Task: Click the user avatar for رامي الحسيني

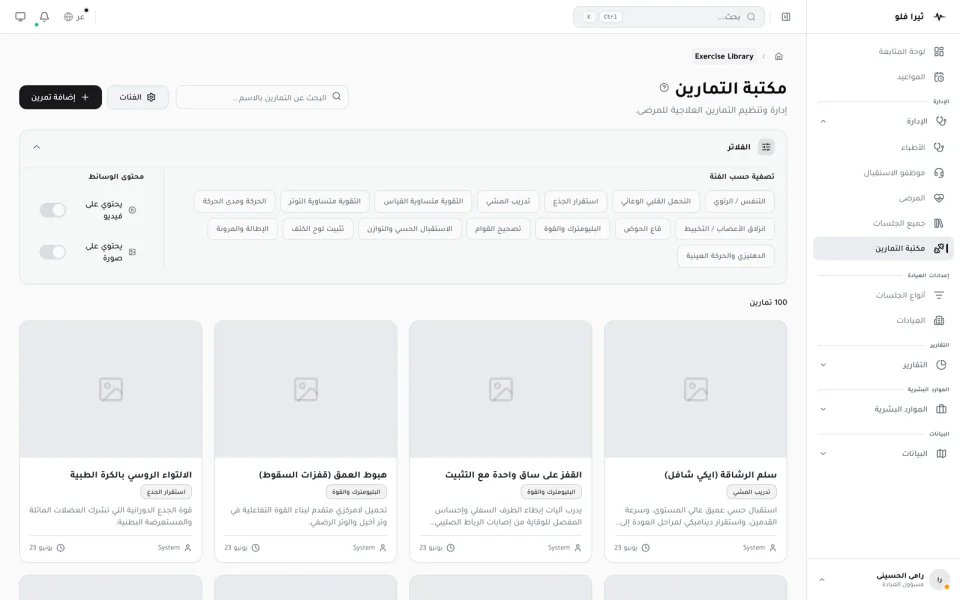Action: [939, 579]
